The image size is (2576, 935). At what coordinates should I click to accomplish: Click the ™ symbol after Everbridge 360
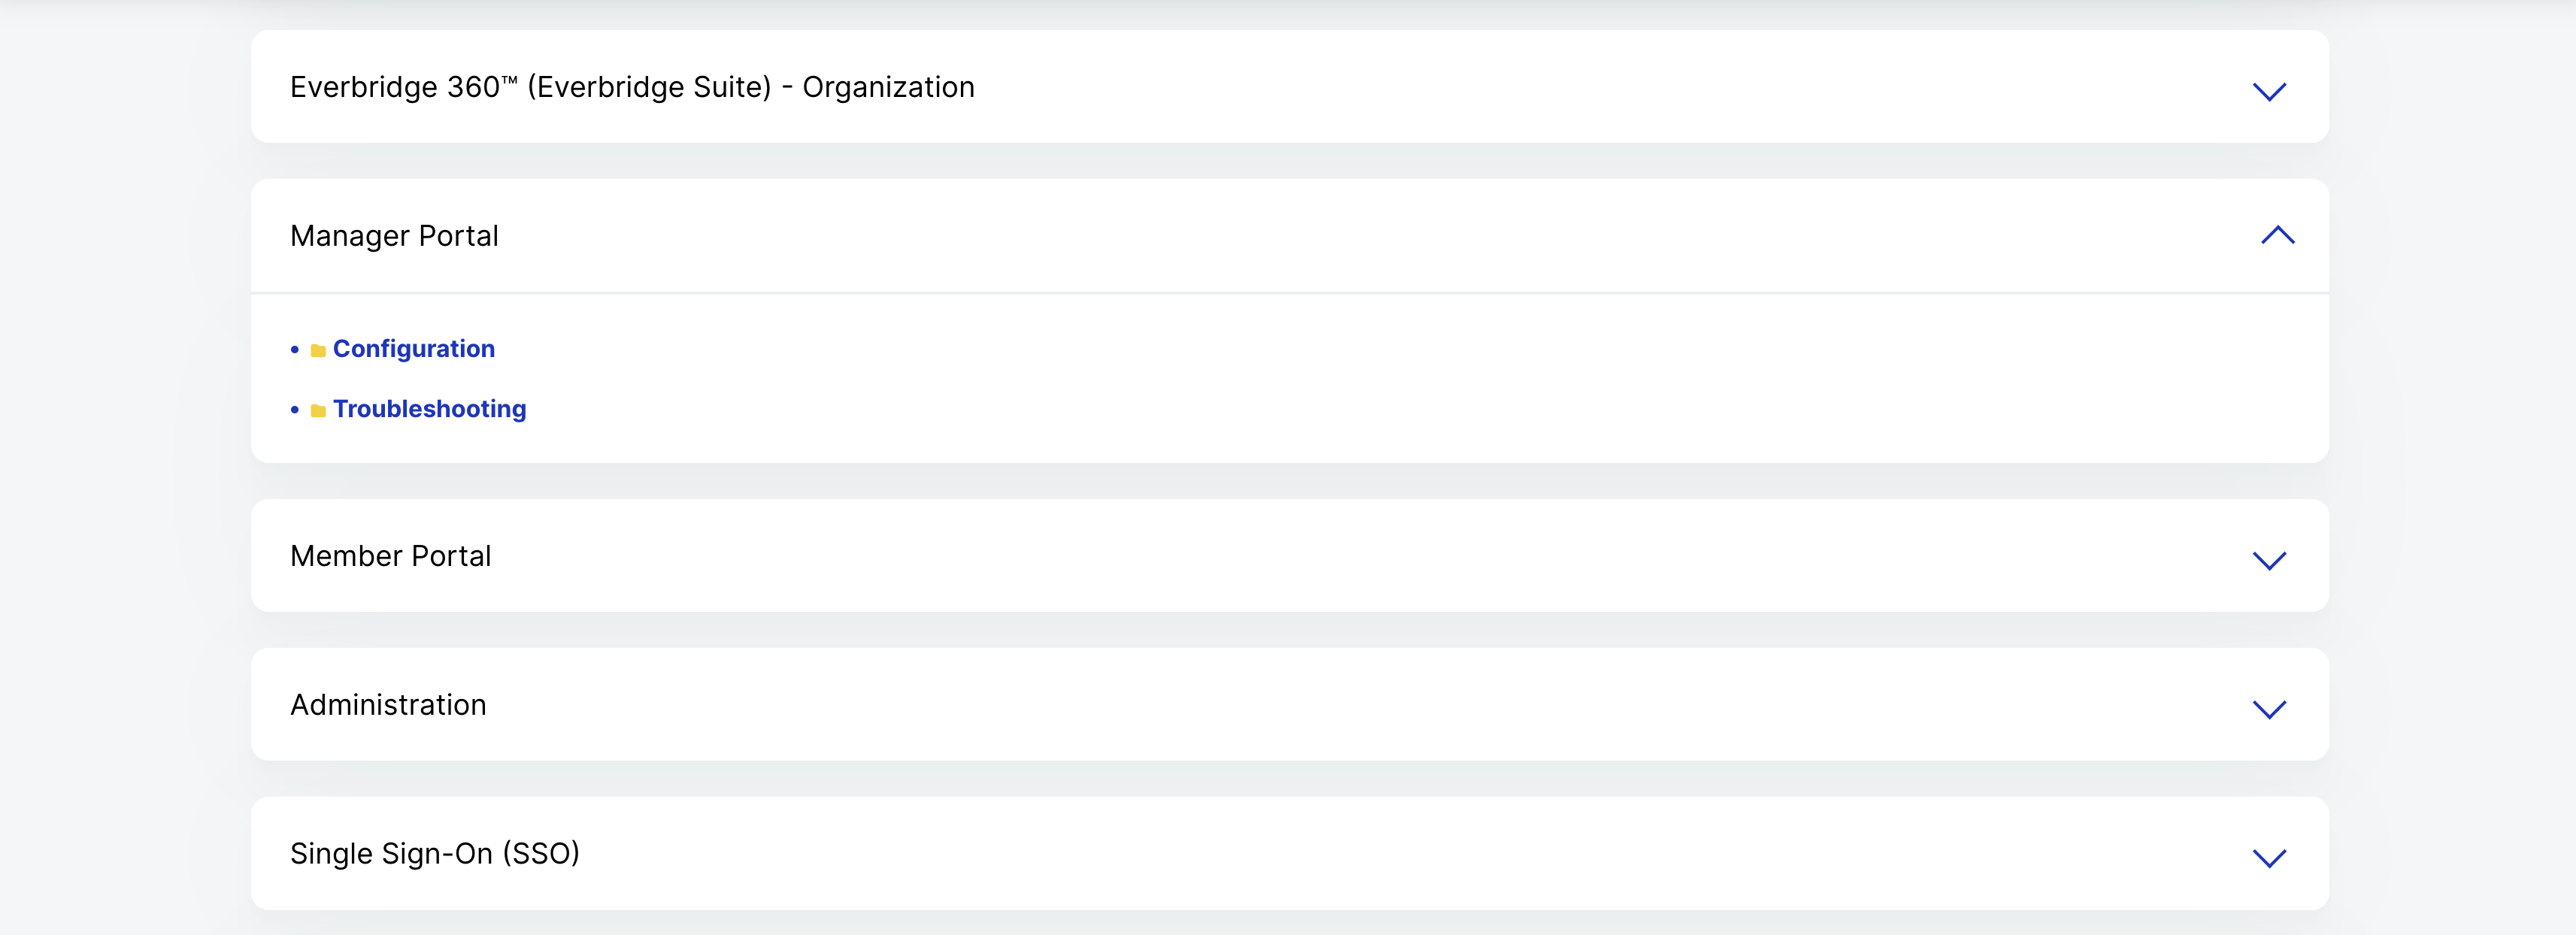(x=509, y=78)
